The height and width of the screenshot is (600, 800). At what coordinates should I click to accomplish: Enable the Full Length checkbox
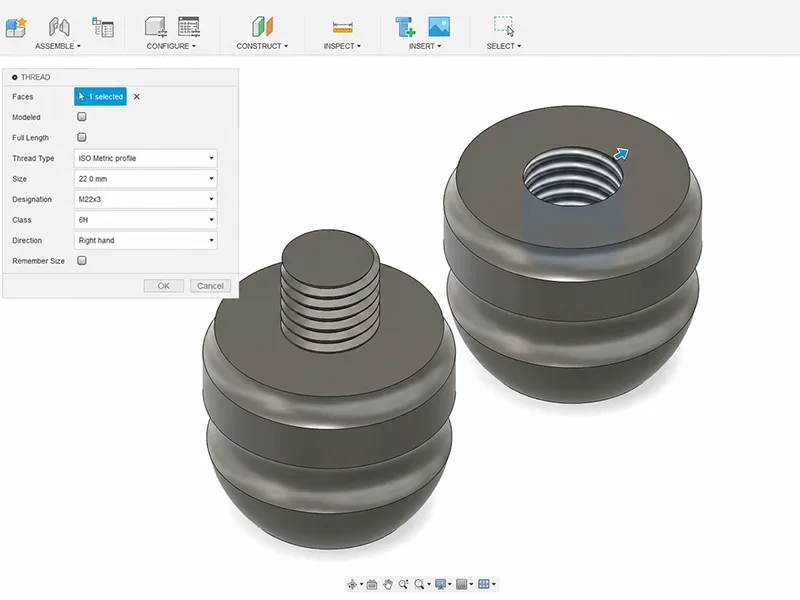tap(82, 137)
